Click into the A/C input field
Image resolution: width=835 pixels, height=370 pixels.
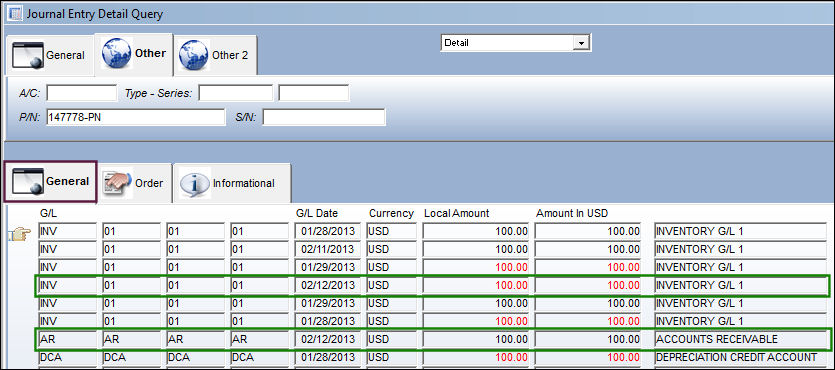point(81,93)
